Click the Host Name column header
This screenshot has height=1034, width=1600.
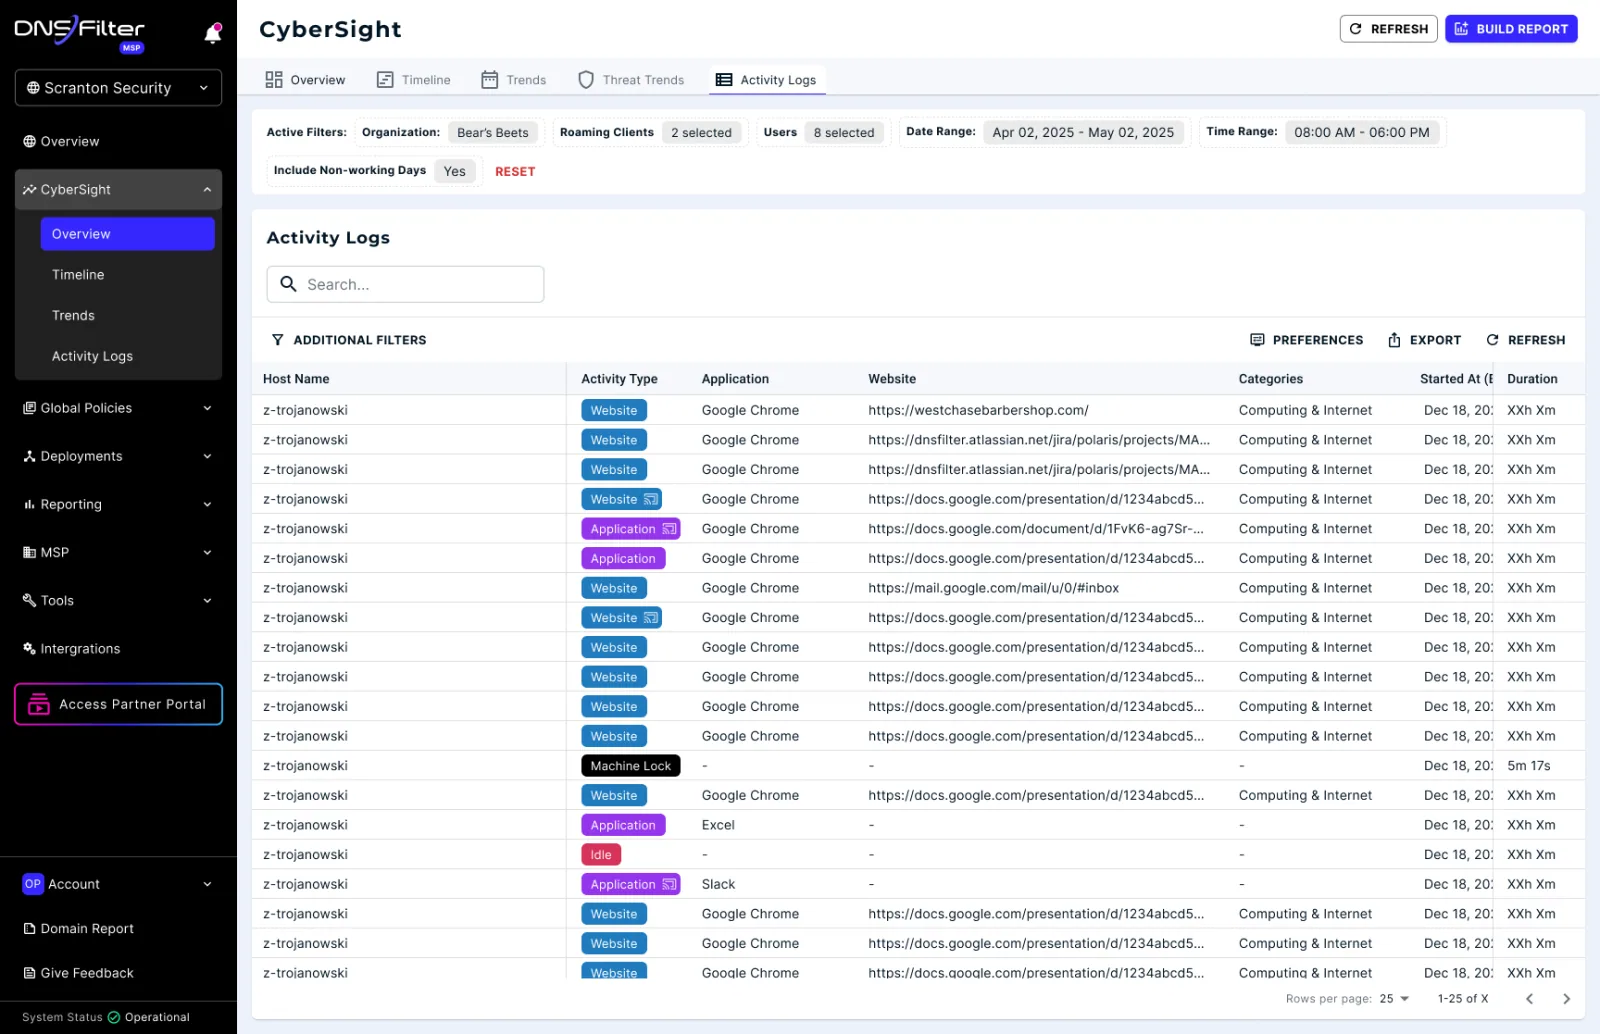(x=296, y=379)
